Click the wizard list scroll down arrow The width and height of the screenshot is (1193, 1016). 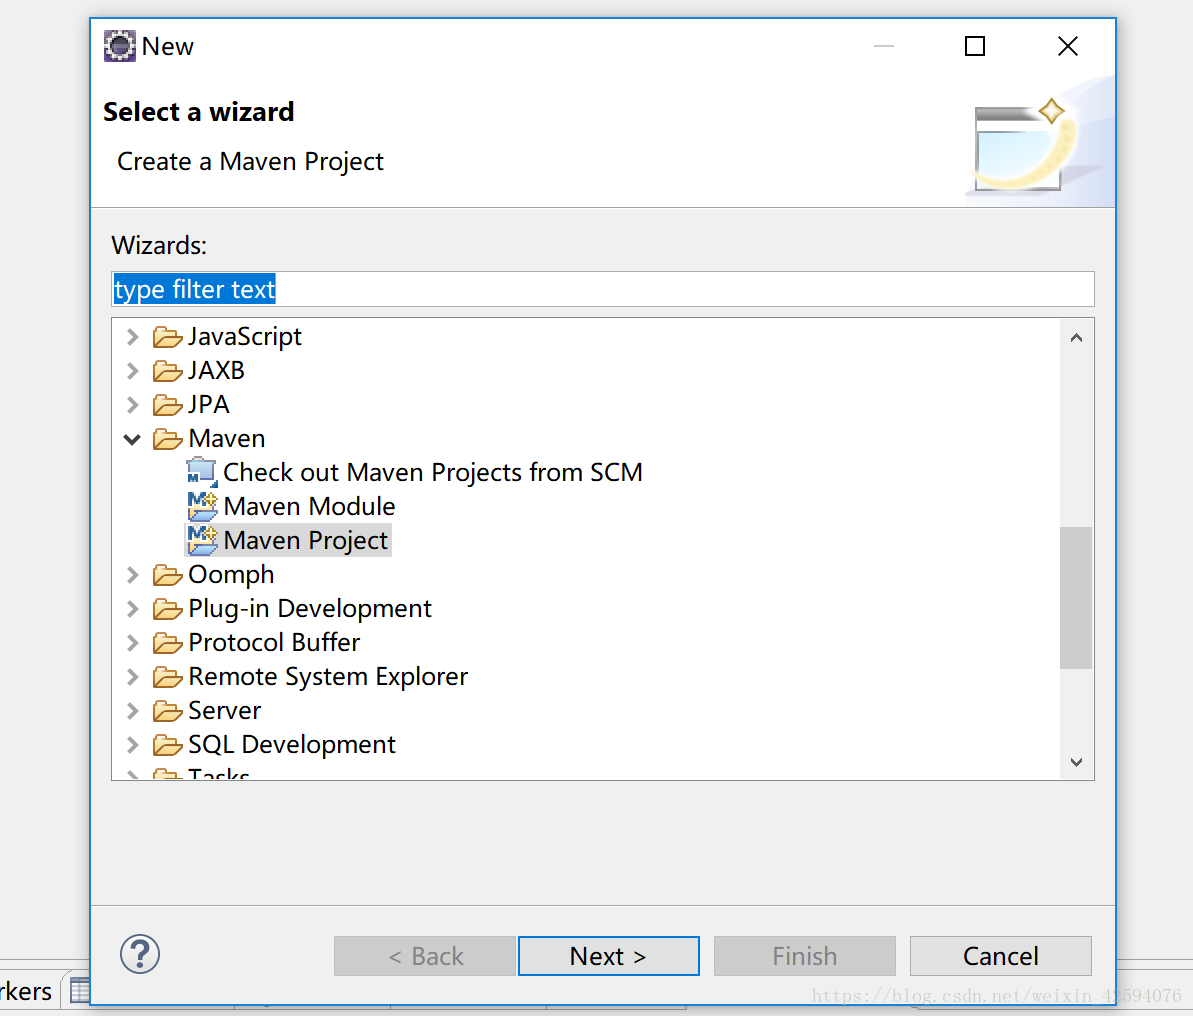pos(1076,762)
